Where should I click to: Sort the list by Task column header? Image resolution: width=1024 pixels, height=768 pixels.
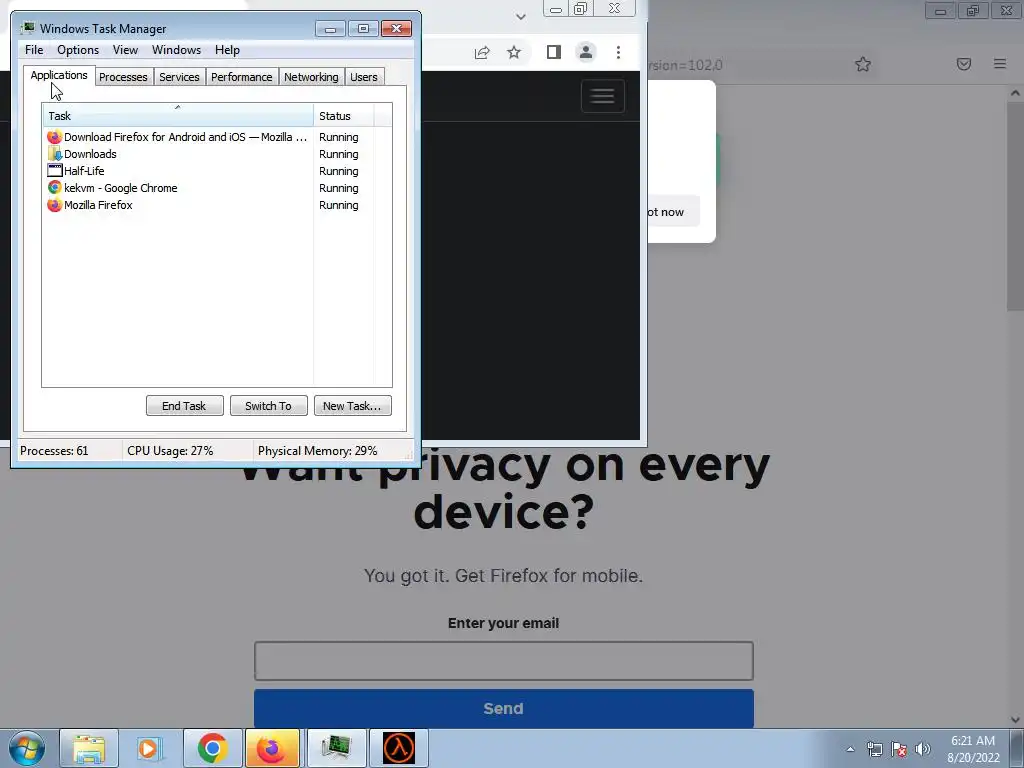(178, 116)
